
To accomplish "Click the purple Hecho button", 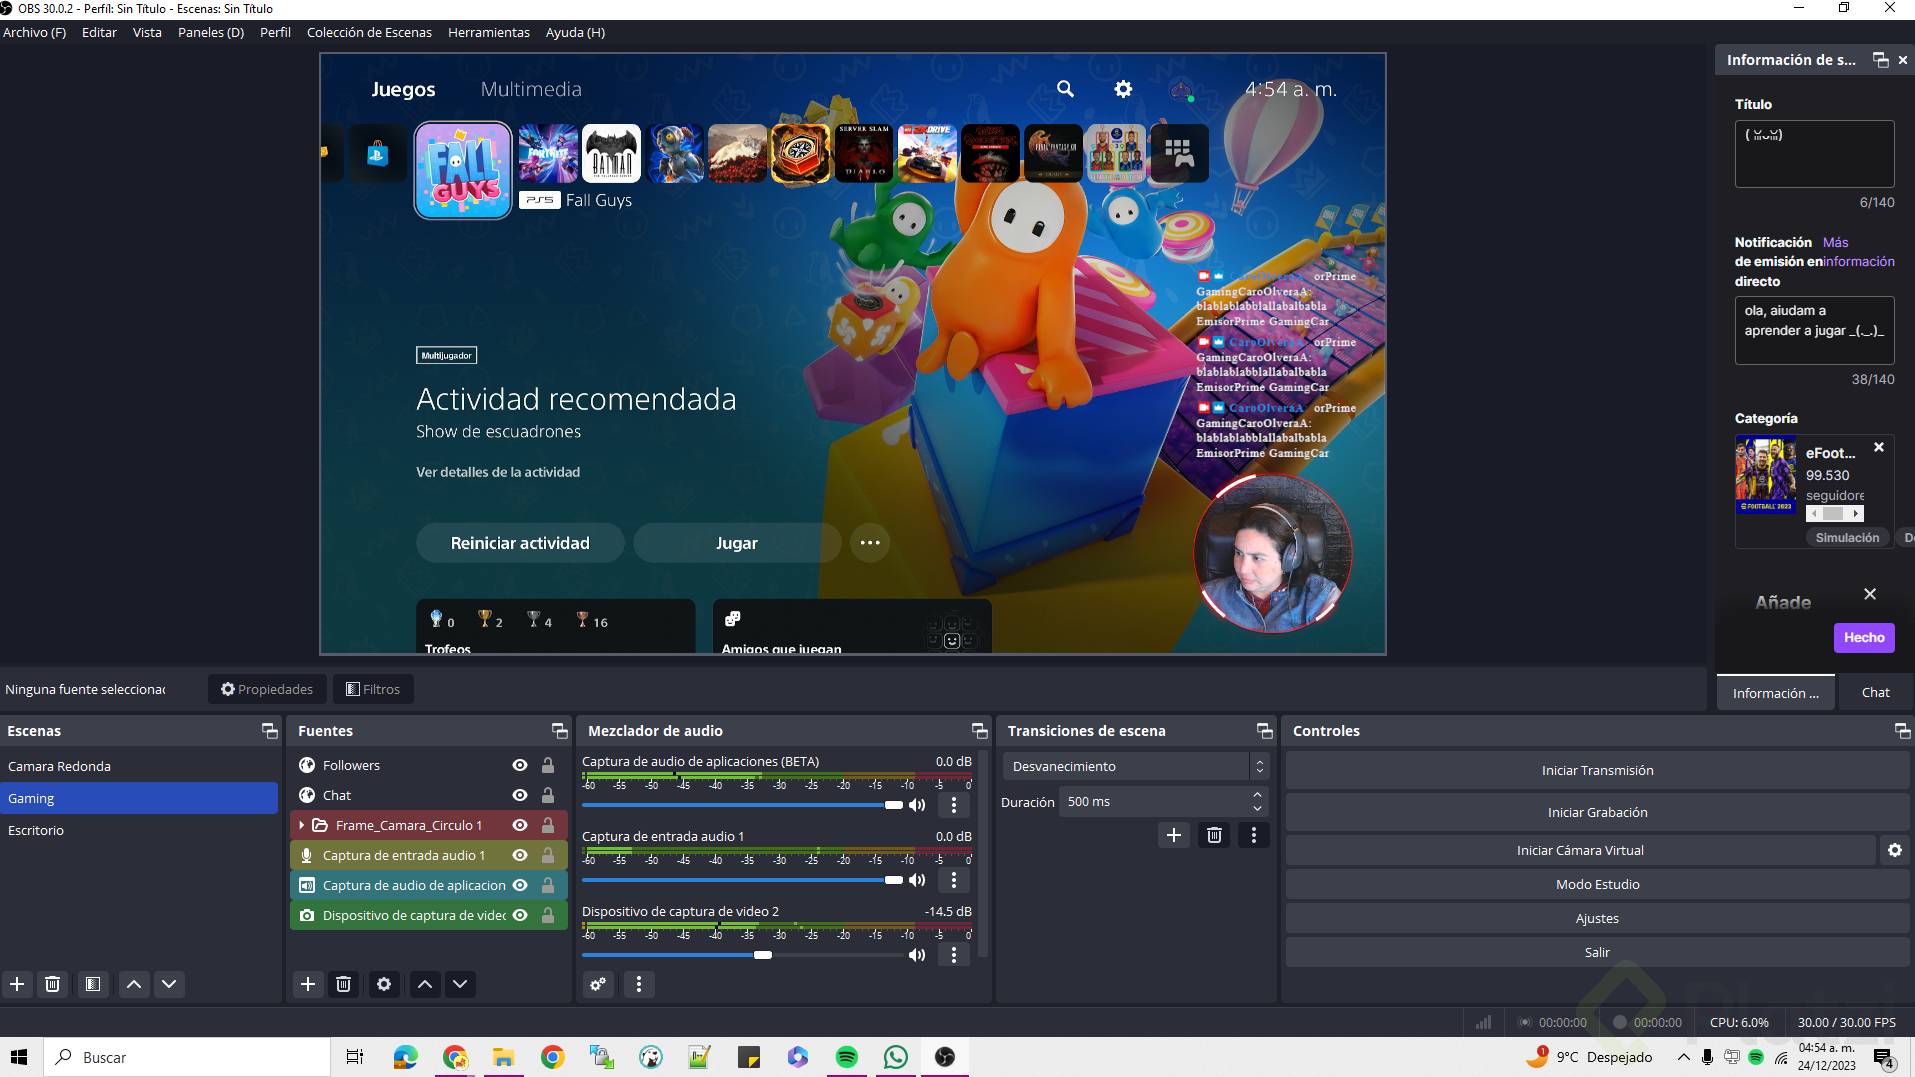I will click(1864, 637).
